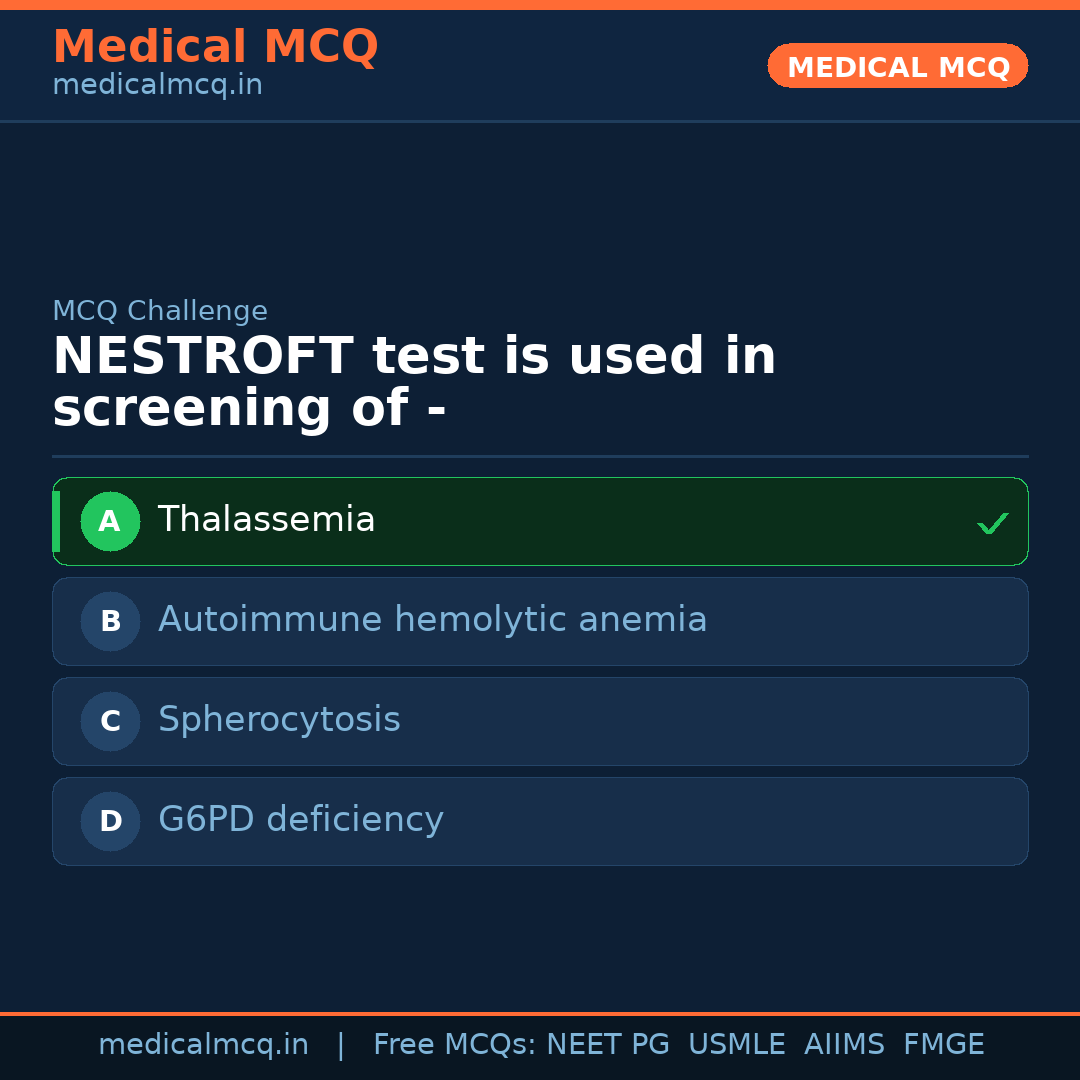Image resolution: width=1080 pixels, height=1080 pixels.
Task: Click the NESTROFT question heading
Action: pos(414,382)
